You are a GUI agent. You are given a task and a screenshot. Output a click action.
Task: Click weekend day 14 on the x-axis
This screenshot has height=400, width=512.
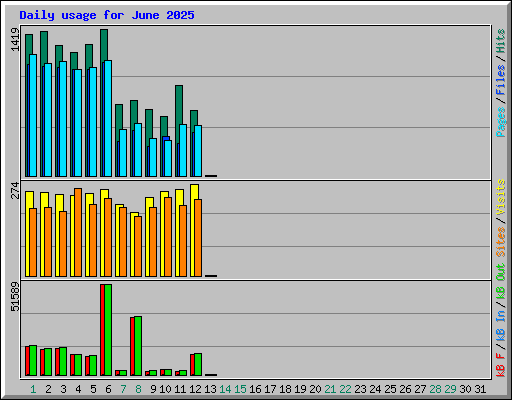(225, 389)
